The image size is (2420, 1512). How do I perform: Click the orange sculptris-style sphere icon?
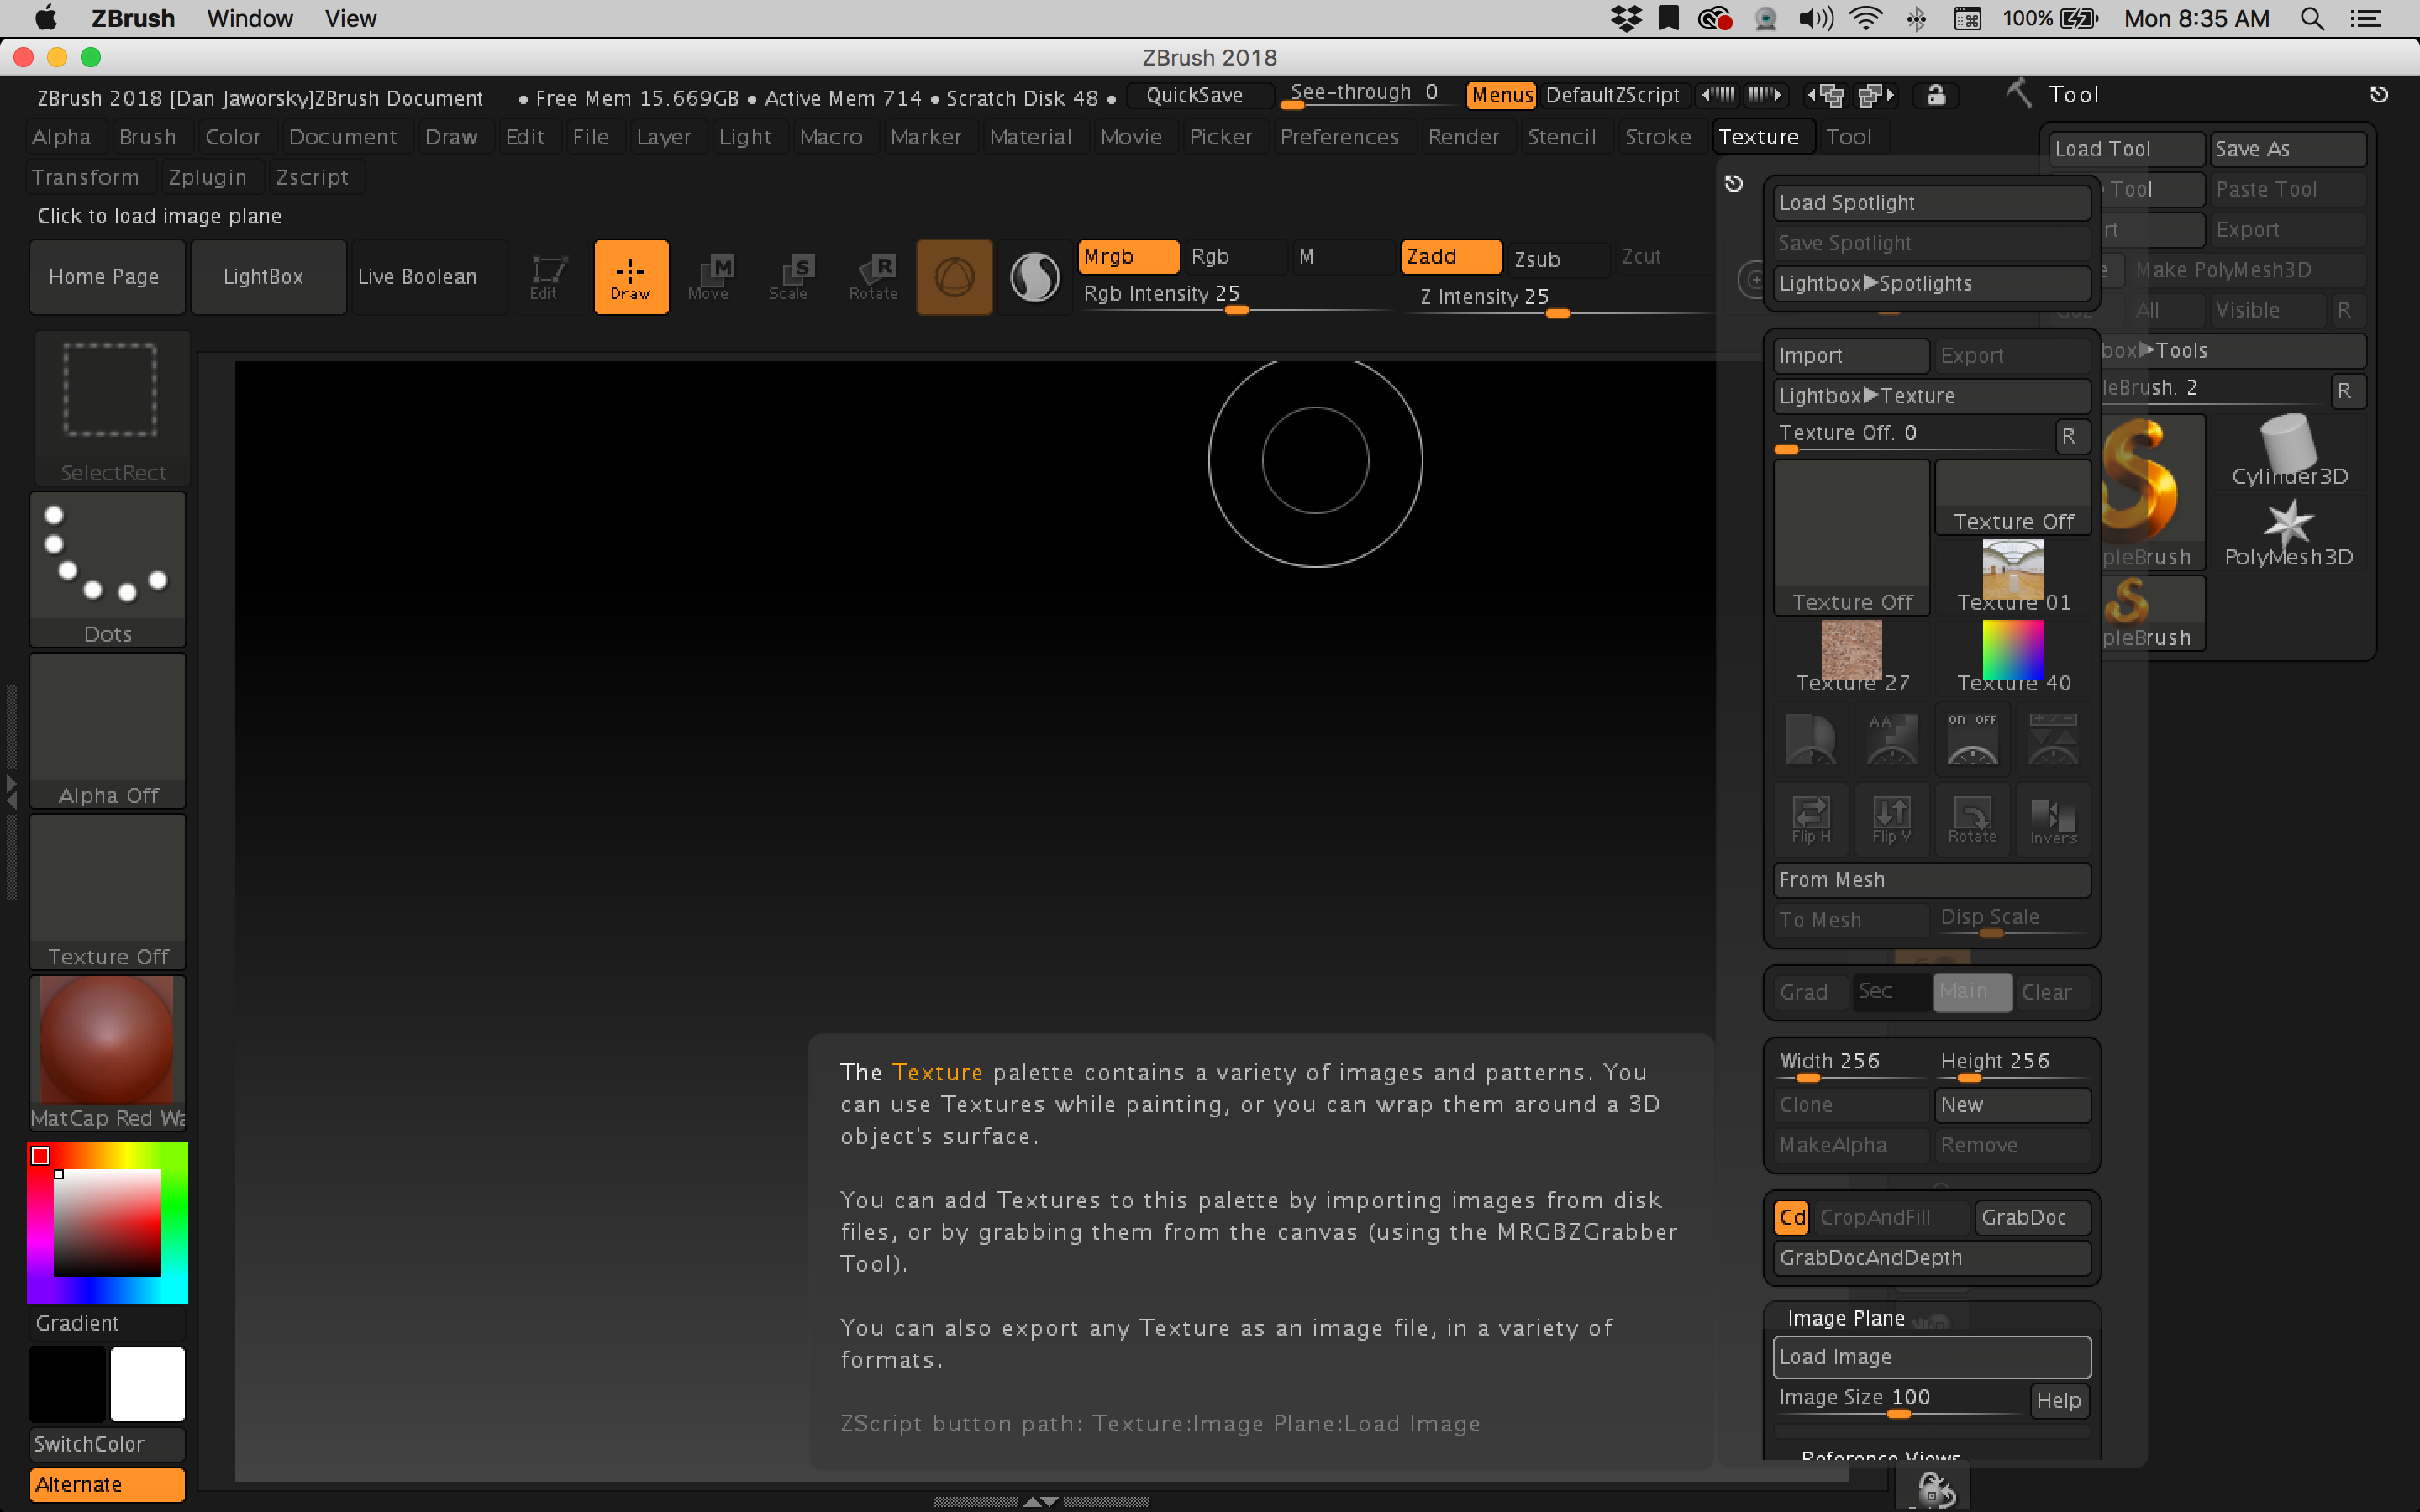(x=954, y=277)
